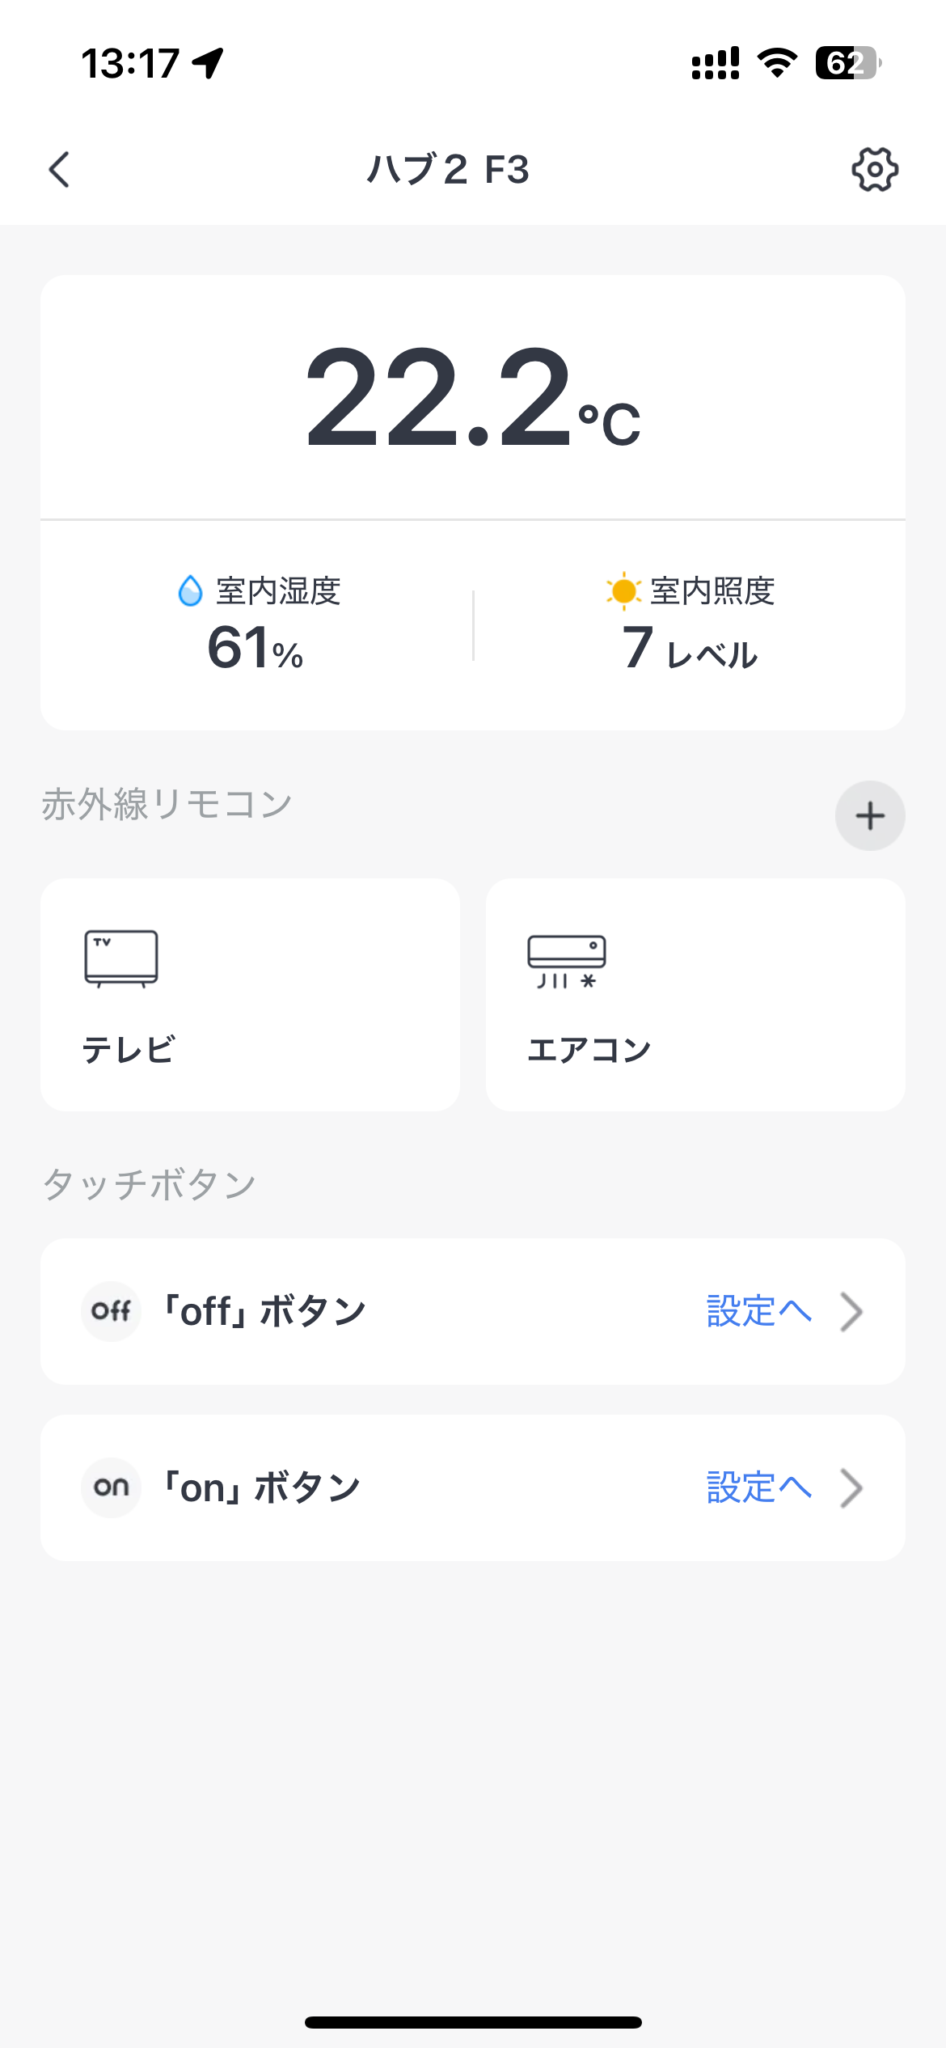
Task: Open the エアコン remote label
Action: 589,1049
